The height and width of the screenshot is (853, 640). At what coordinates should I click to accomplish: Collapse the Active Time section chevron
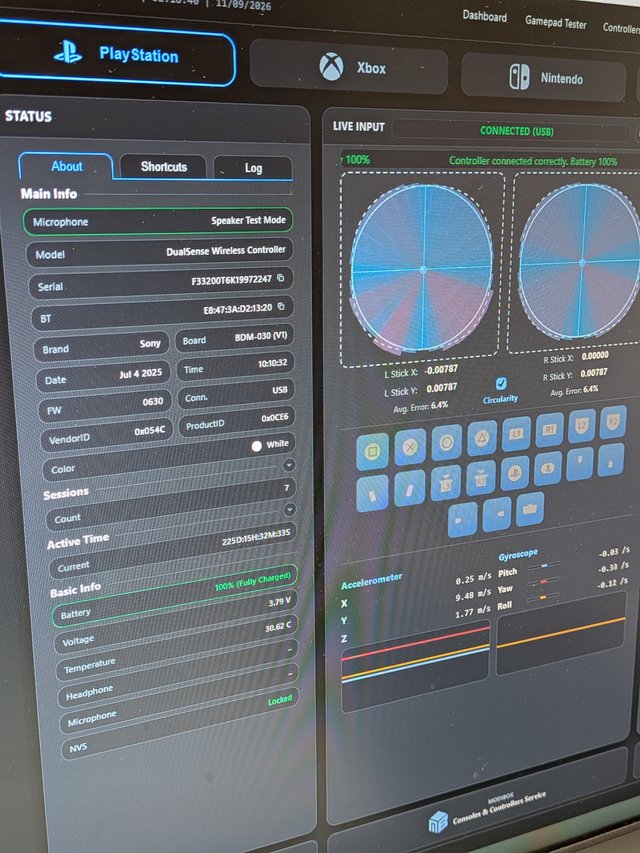[x=290, y=510]
